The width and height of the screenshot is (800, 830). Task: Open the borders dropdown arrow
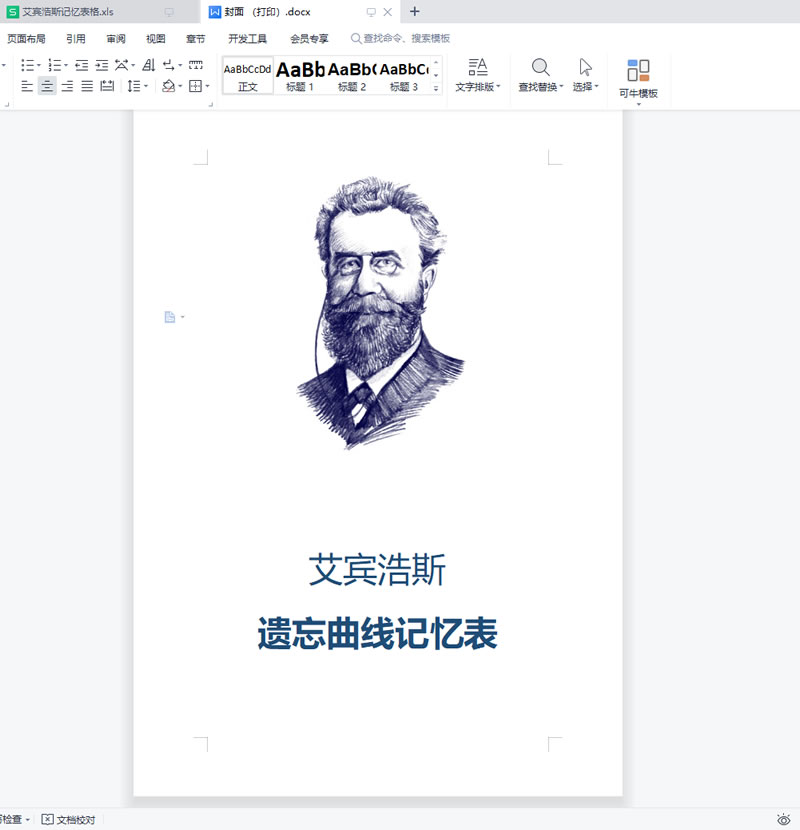pyautogui.click(x=207, y=87)
